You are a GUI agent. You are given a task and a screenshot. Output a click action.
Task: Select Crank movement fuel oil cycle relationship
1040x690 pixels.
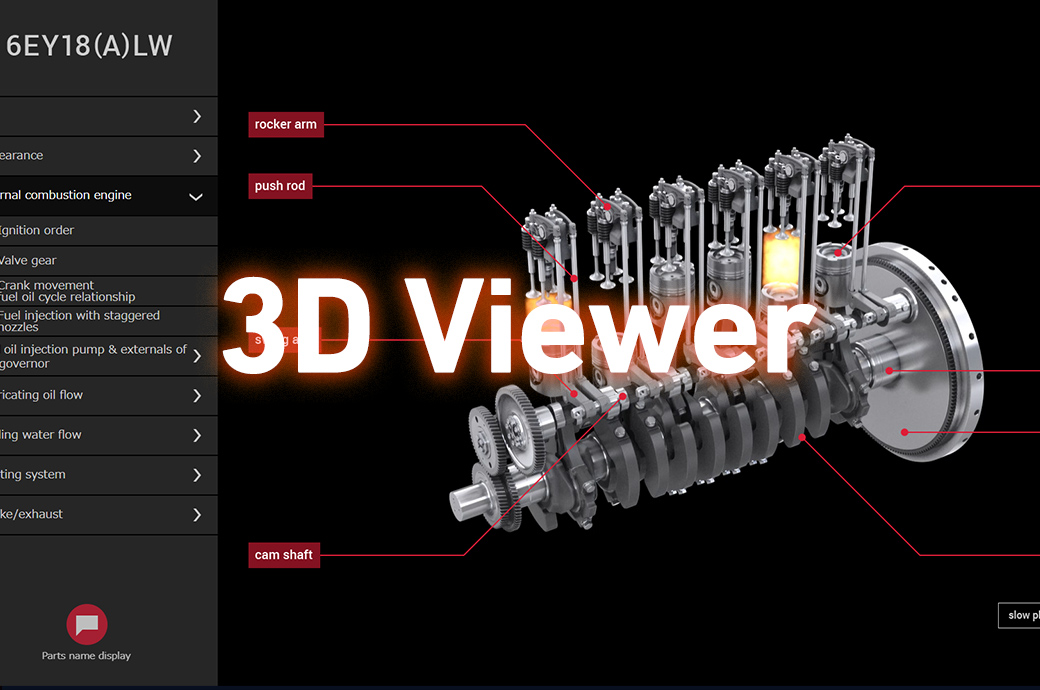[66, 291]
